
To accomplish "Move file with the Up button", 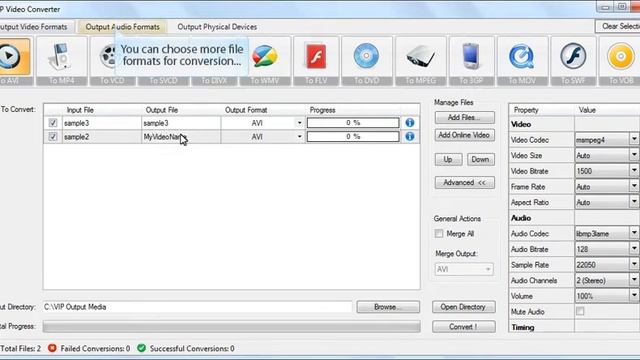I will point(448,160).
